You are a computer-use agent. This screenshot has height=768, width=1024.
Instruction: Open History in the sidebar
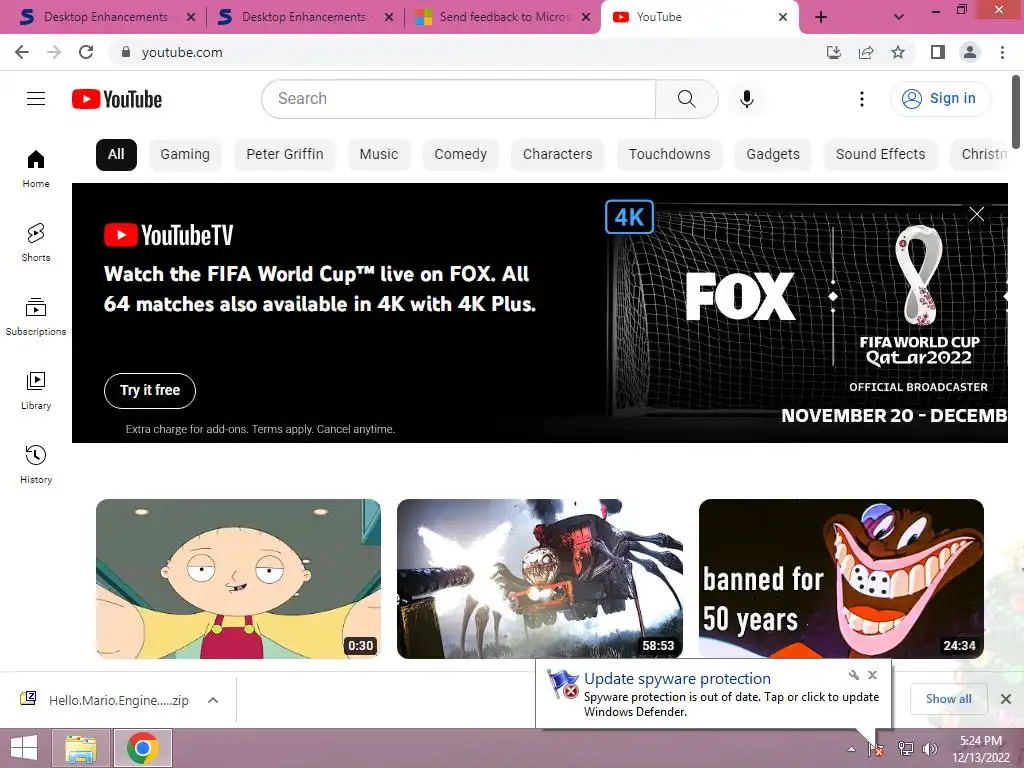(36, 464)
